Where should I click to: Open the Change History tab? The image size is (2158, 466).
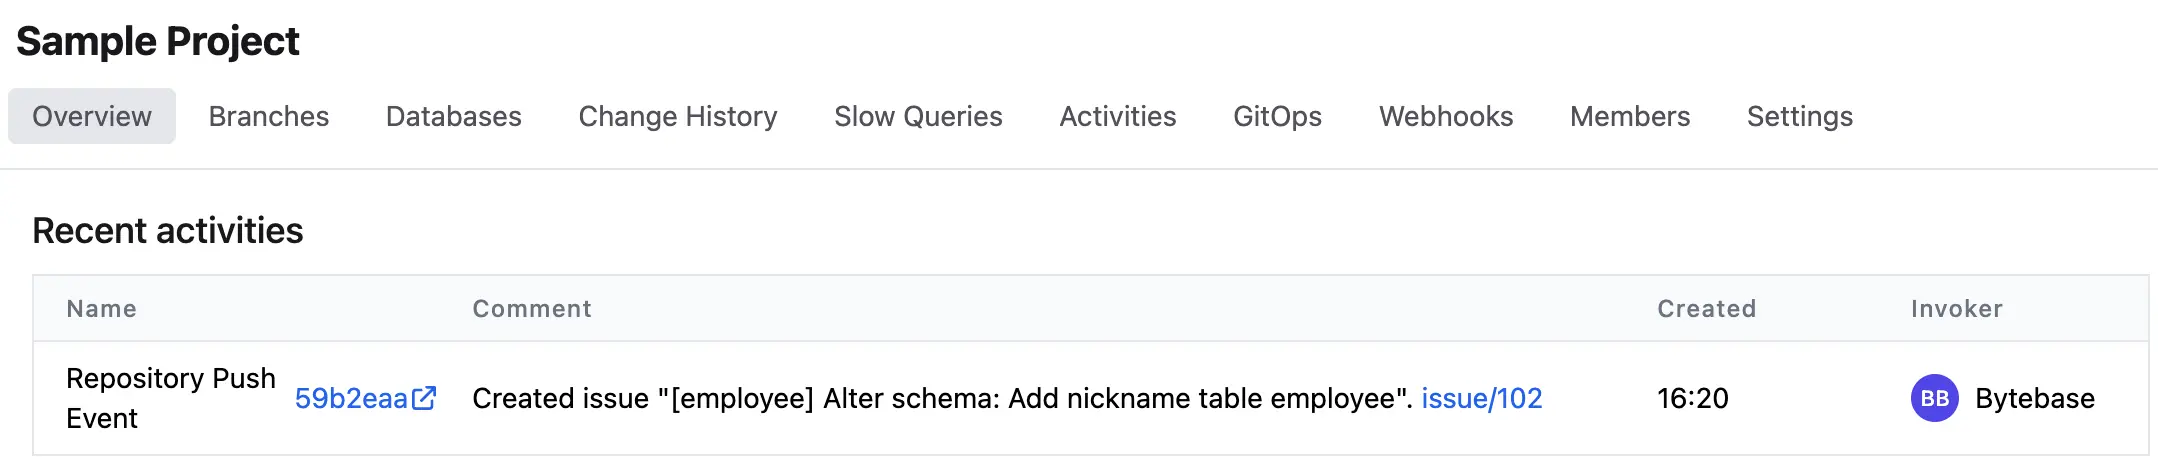click(x=678, y=116)
